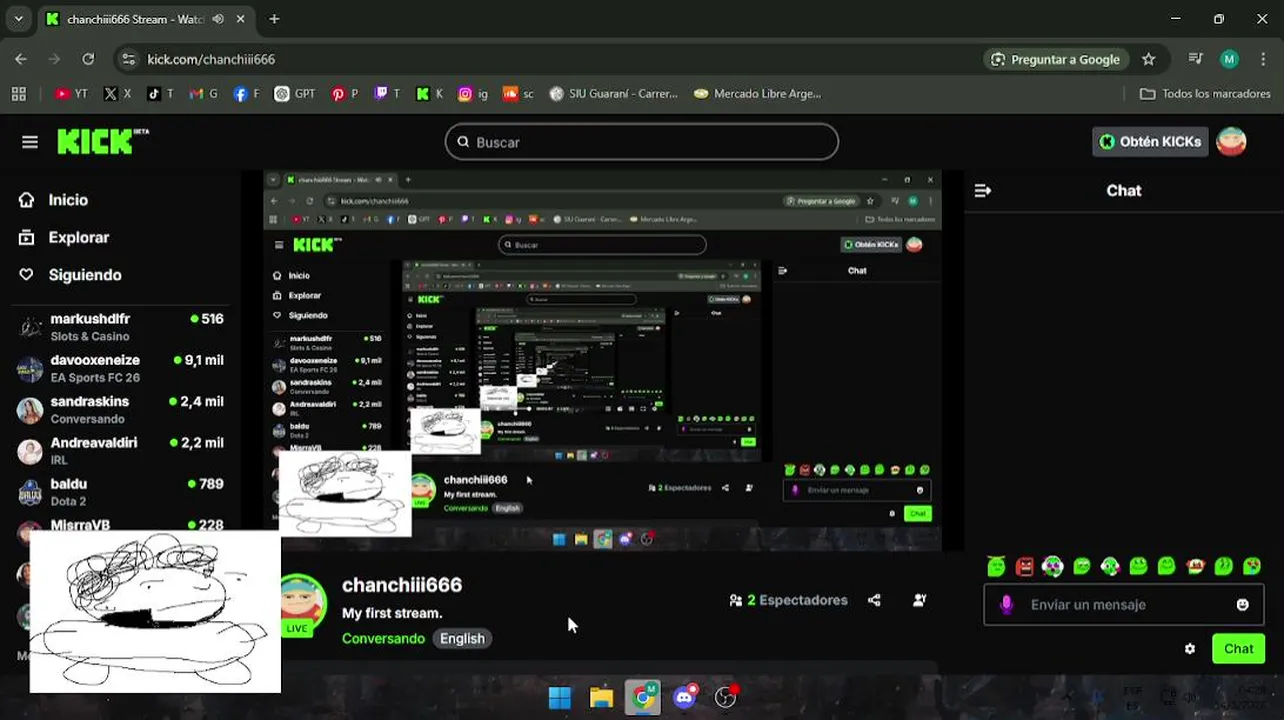Open the Facebook F bookmark
The height and width of the screenshot is (720, 1284).
point(246,94)
